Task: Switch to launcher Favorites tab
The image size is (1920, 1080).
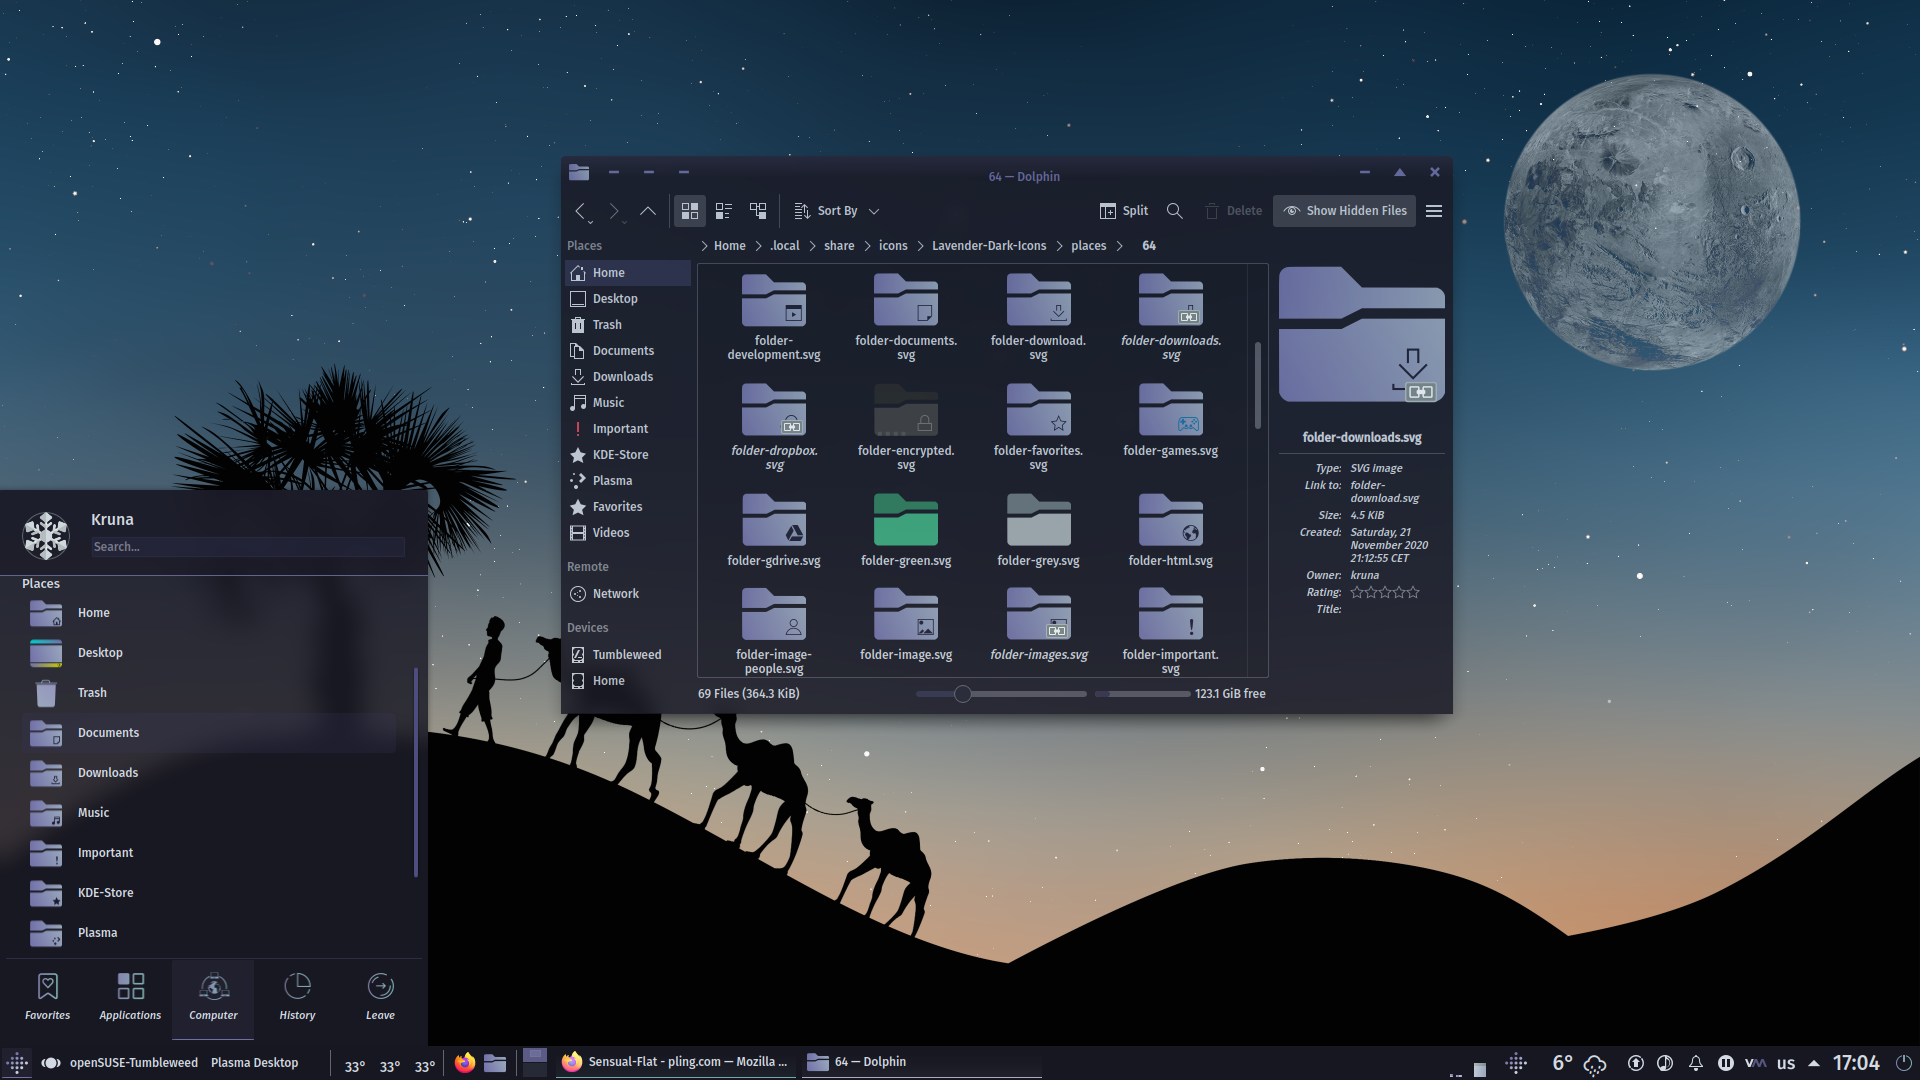Action: pos(47,997)
